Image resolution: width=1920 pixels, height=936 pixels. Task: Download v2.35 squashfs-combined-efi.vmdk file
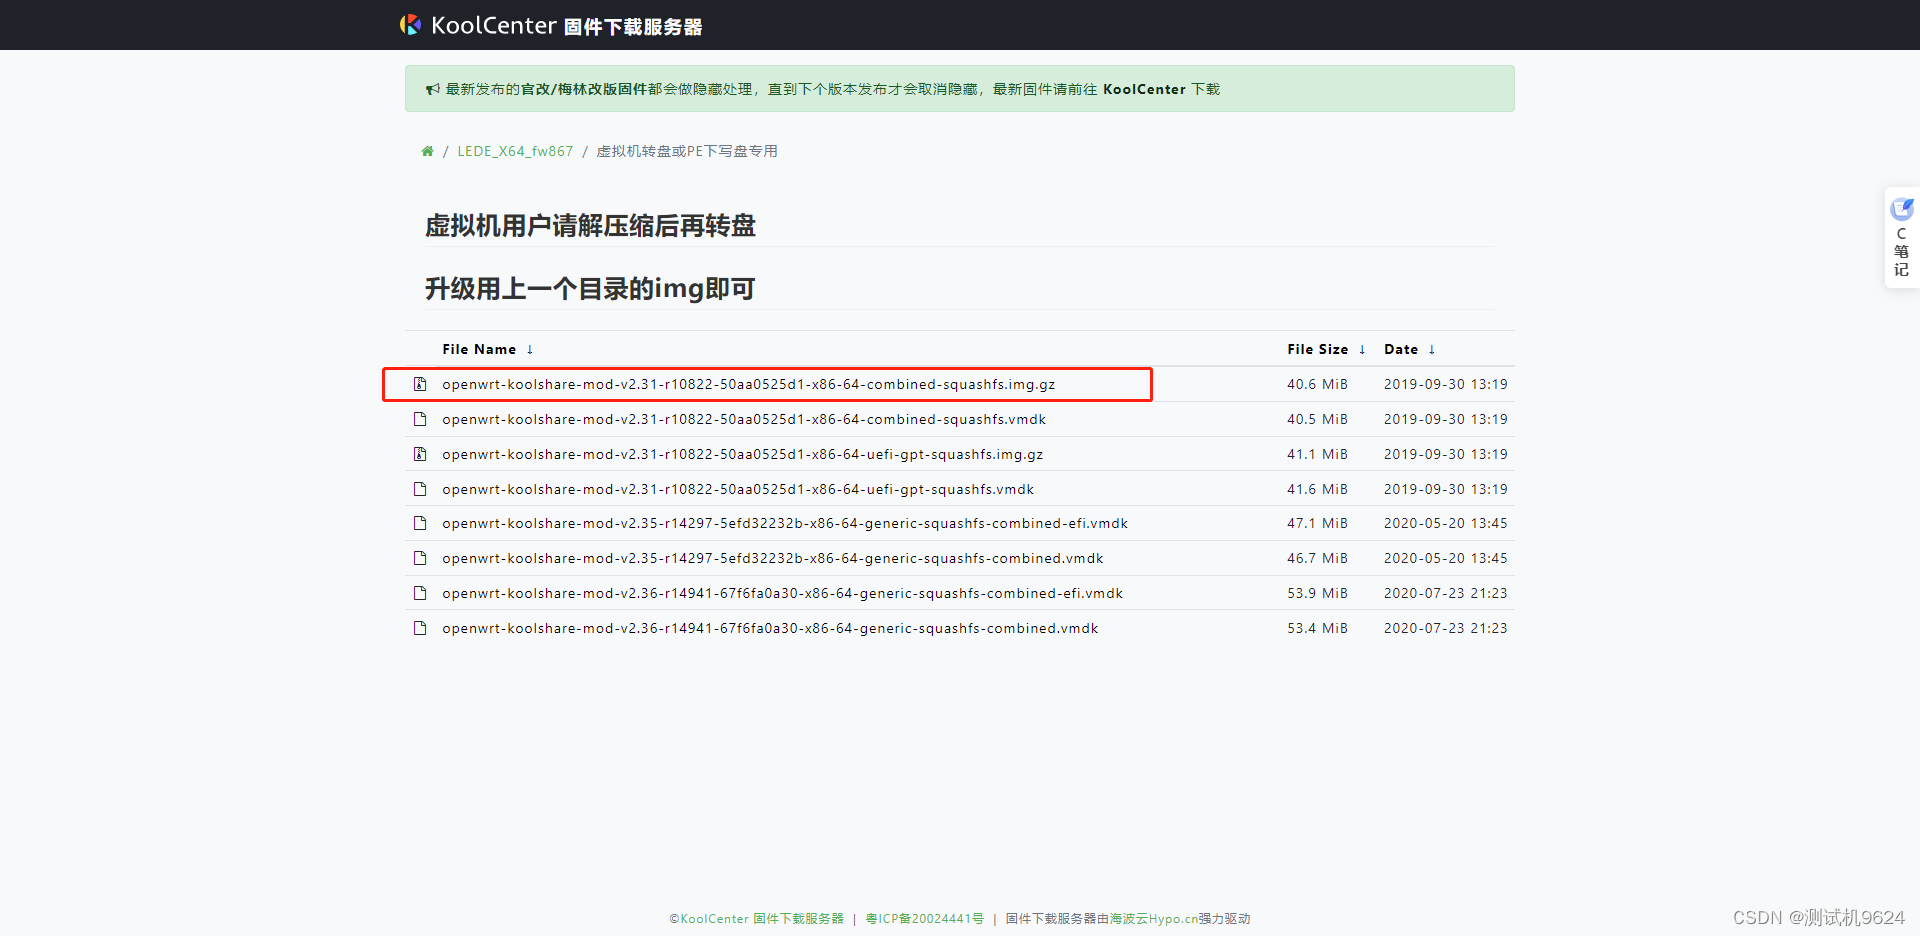pos(785,523)
